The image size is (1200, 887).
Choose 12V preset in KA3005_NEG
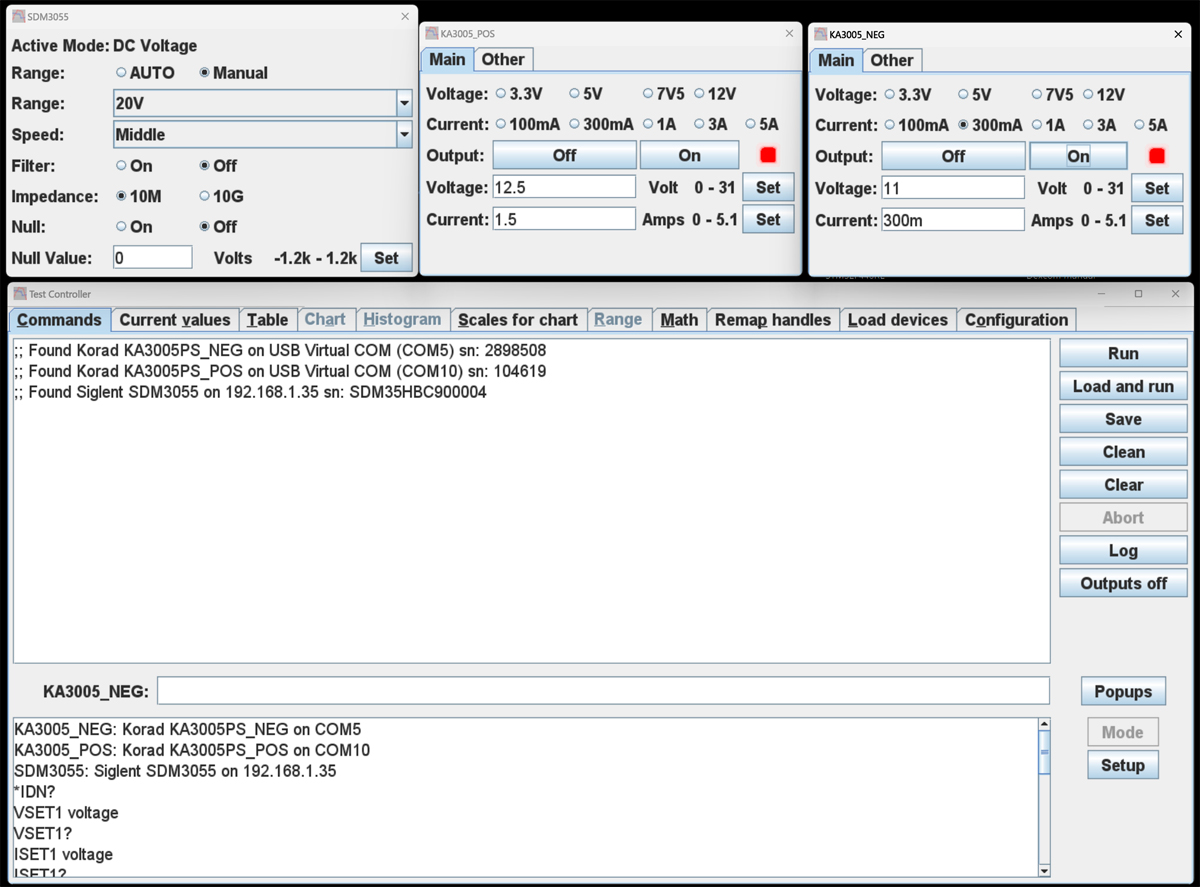pyautogui.click(x=1104, y=95)
